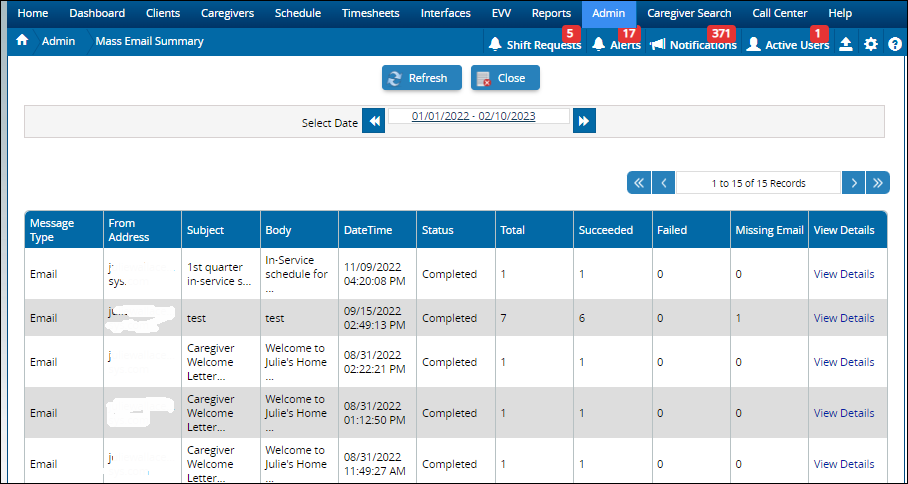Viewport: 908px width, 484px height.
Task: View details for 09/15/2022 test email
Action: coord(844,318)
